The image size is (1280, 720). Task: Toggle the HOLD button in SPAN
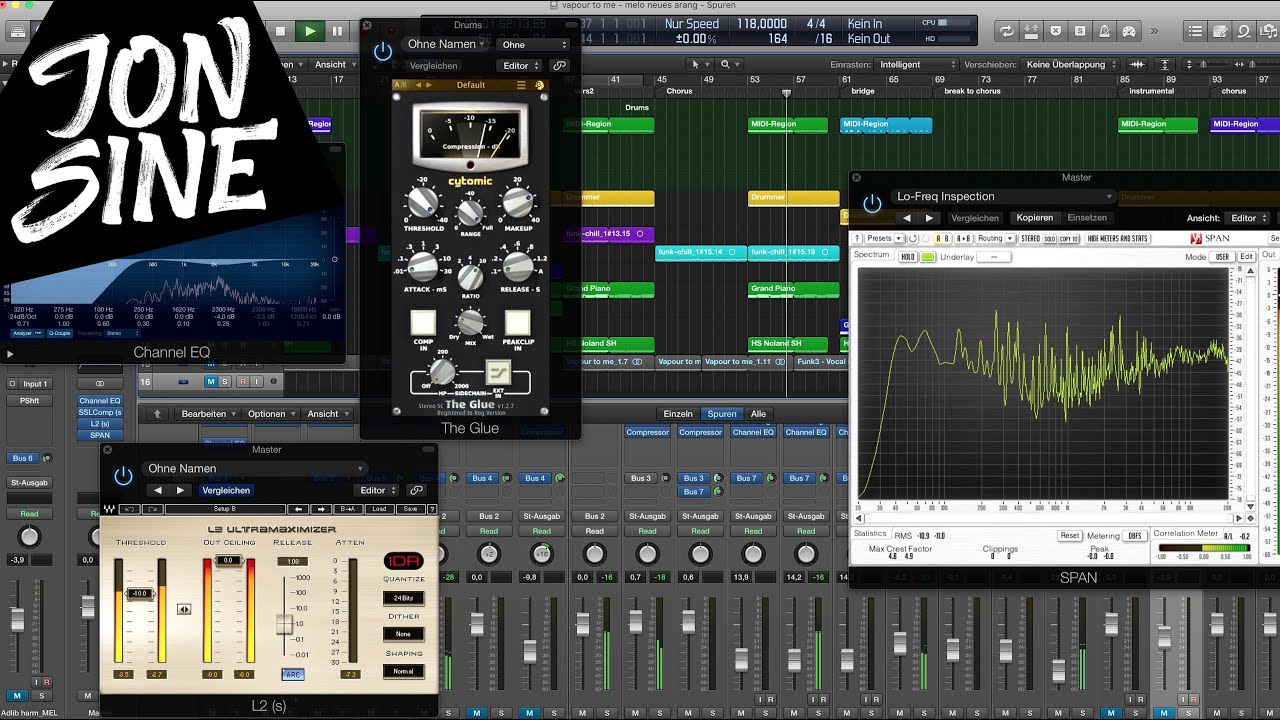click(x=908, y=257)
